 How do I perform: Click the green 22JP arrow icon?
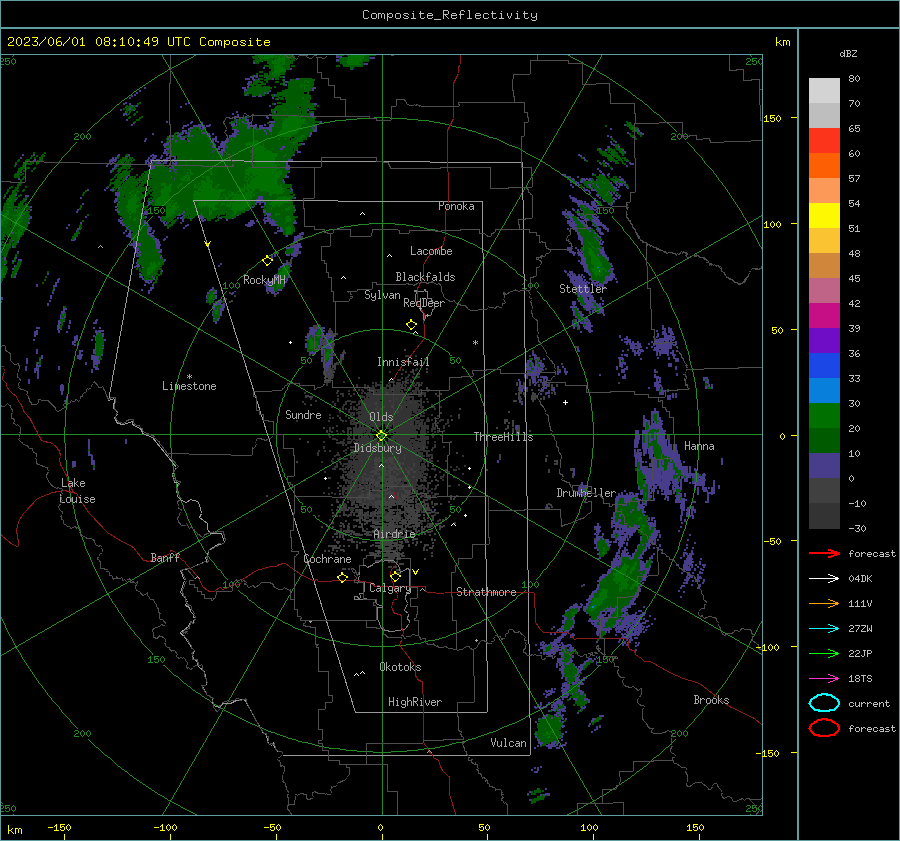pyautogui.click(x=824, y=653)
